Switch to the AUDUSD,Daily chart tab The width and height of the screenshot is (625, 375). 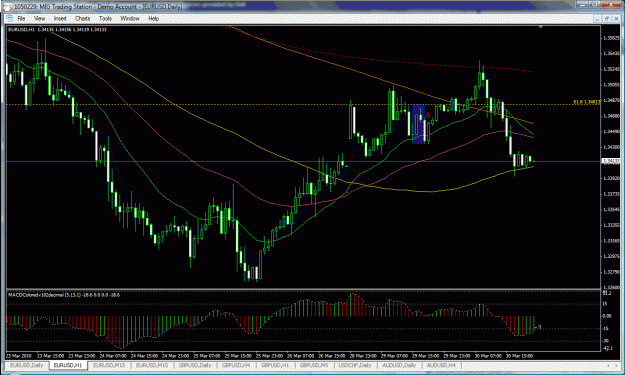(399, 365)
